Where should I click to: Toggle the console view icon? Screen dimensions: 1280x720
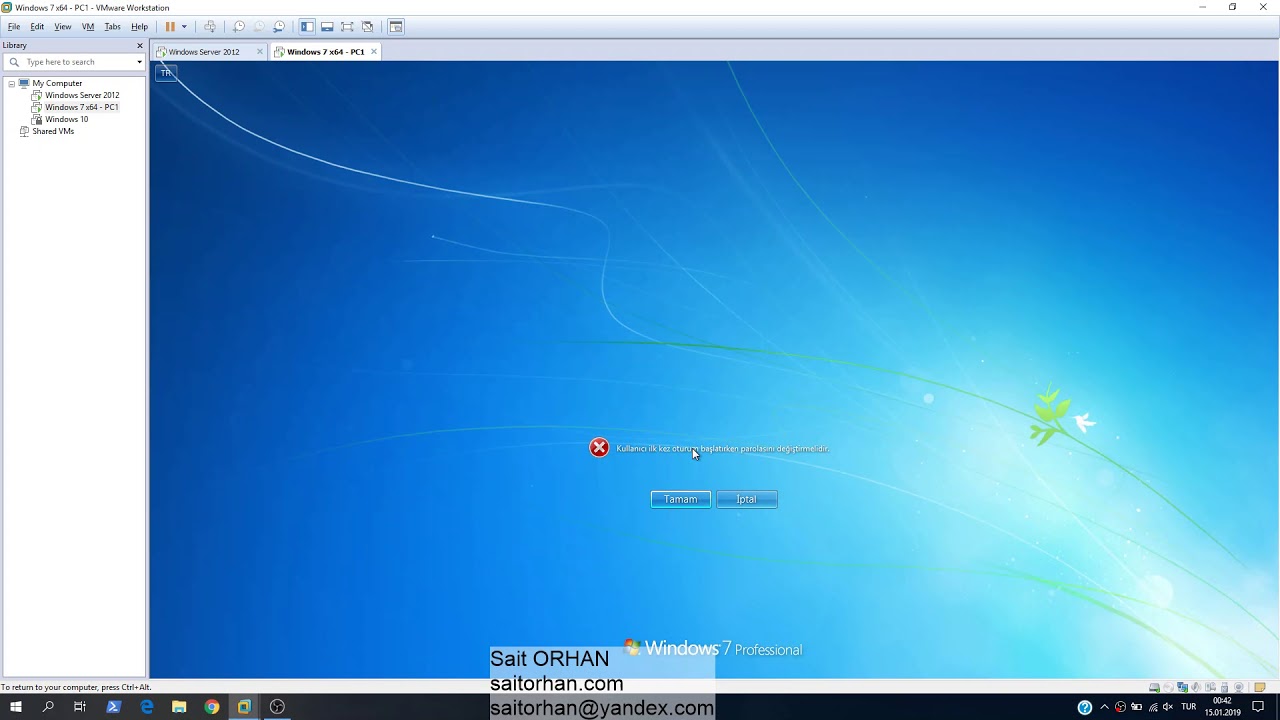point(396,27)
